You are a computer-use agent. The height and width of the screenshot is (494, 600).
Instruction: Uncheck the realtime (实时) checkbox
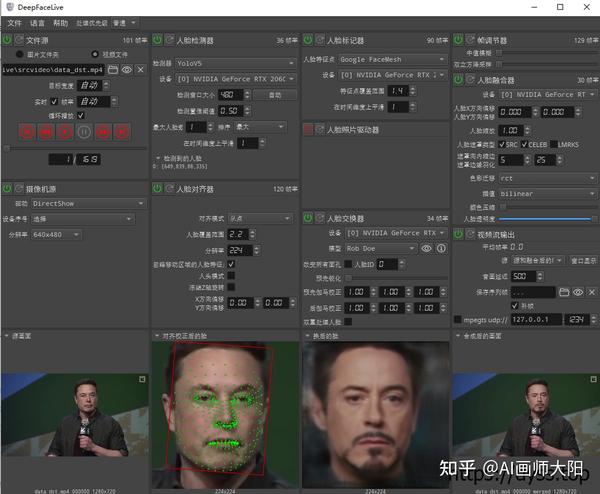coord(54,101)
